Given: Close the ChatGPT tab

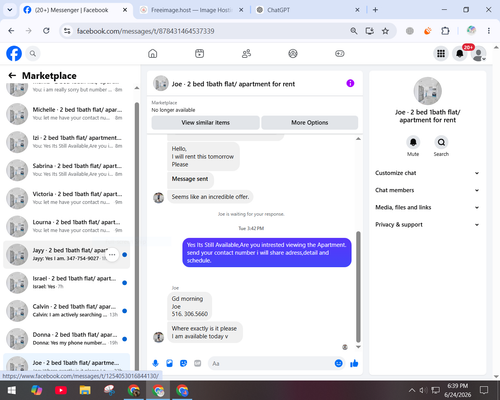Looking at the screenshot, I should (x=357, y=10).
